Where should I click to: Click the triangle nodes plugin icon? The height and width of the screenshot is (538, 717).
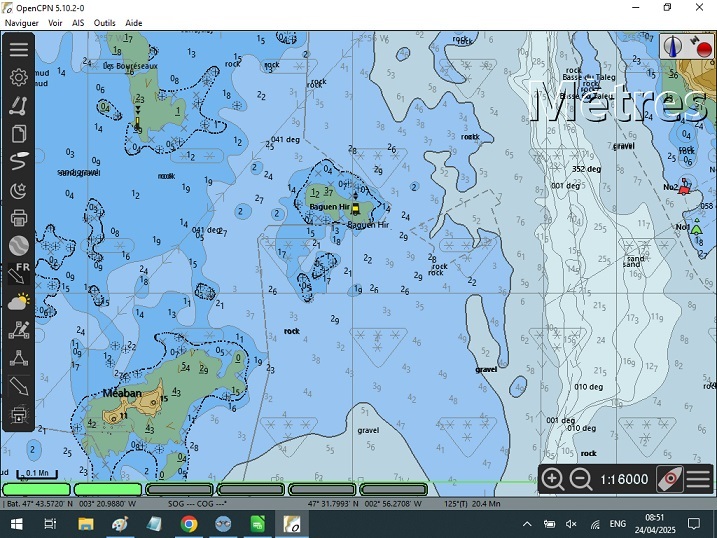pyautogui.click(x=19, y=358)
